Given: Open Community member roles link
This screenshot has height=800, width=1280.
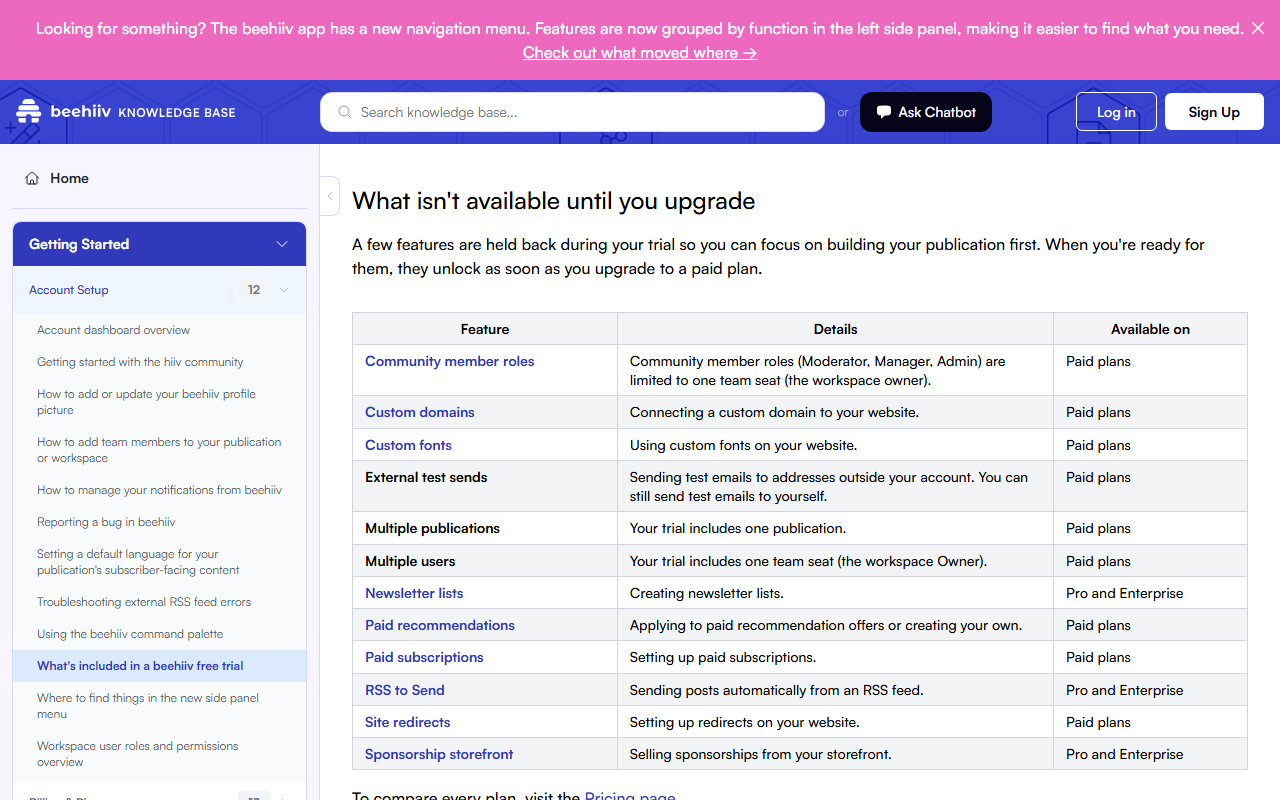Looking at the screenshot, I should pos(449,361).
